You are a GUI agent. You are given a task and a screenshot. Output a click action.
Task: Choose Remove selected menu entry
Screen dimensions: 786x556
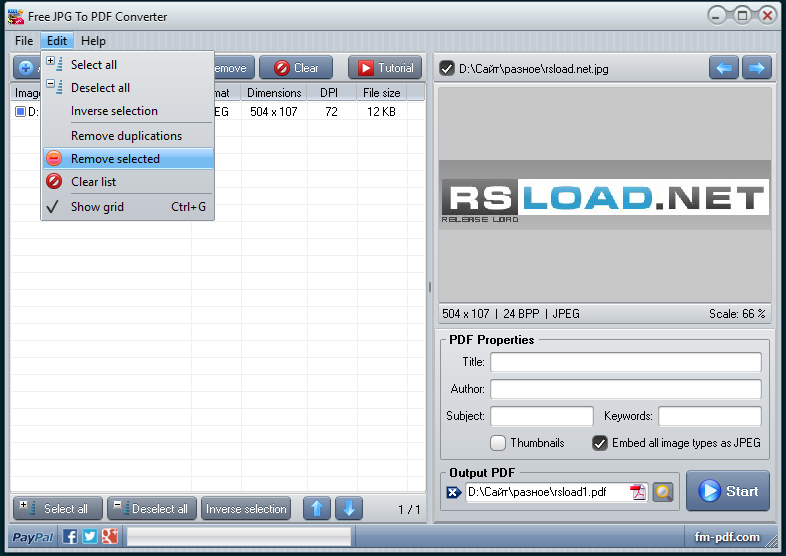tap(128, 158)
